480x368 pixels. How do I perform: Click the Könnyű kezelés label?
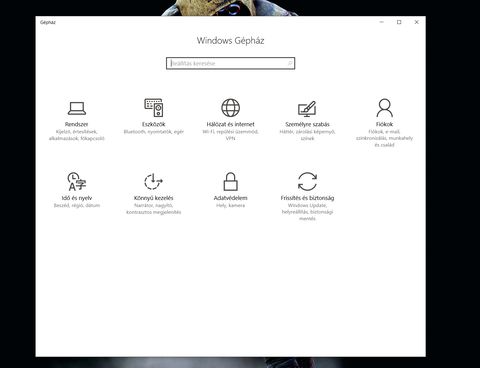point(153,198)
